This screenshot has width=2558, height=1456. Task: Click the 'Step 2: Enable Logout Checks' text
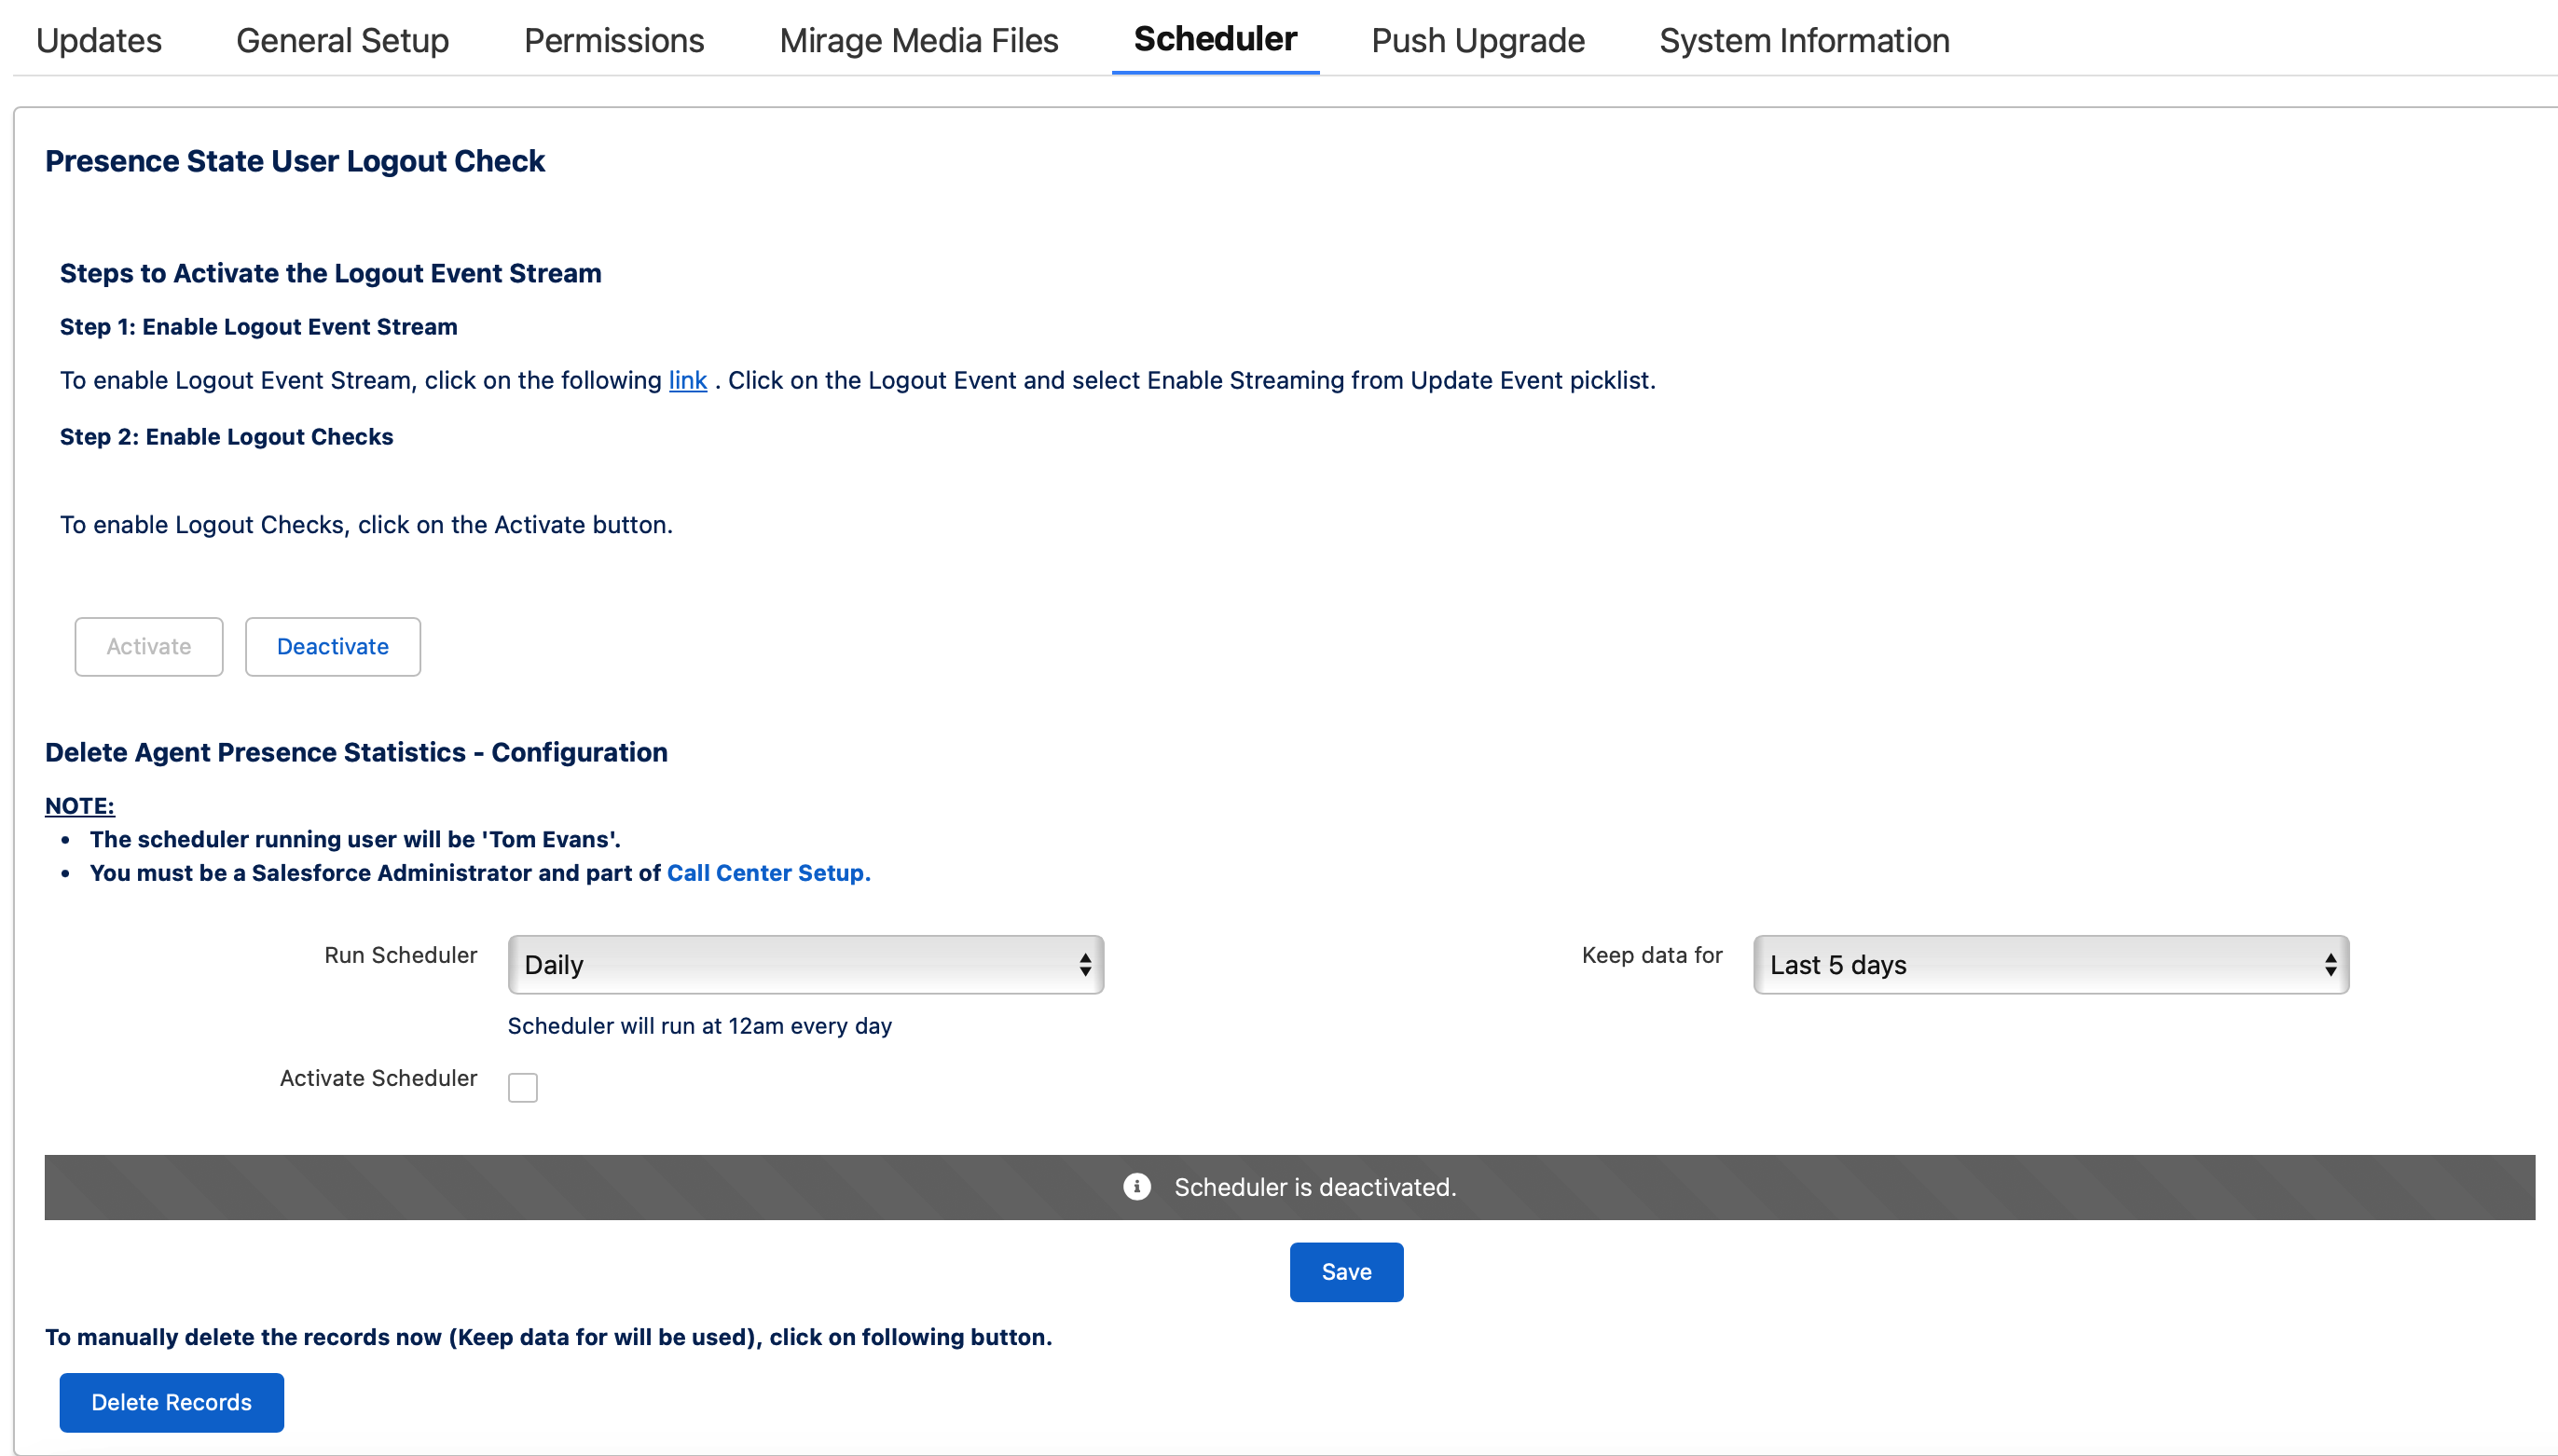[x=226, y=436]
